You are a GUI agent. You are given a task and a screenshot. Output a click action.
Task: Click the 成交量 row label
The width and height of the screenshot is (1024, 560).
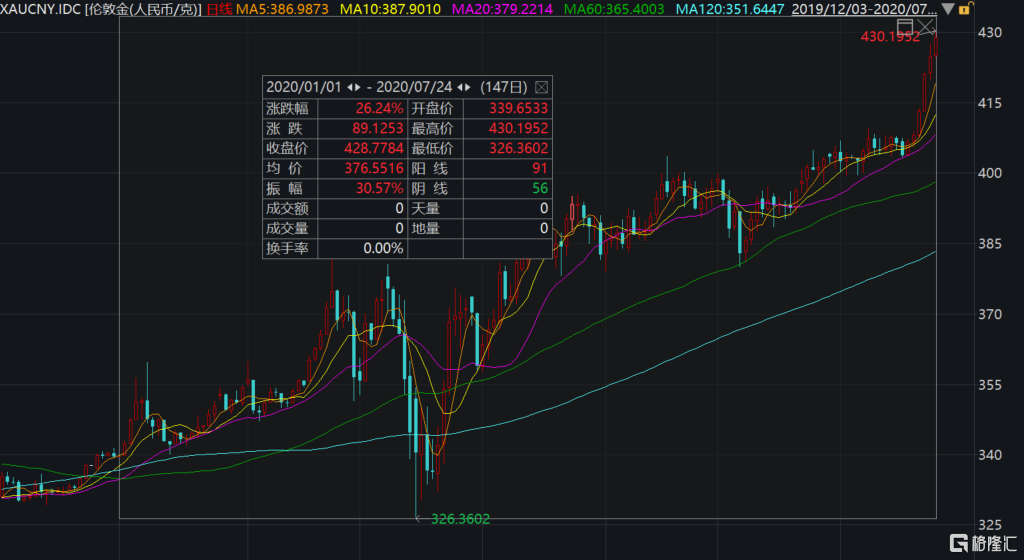pos(287,228)
